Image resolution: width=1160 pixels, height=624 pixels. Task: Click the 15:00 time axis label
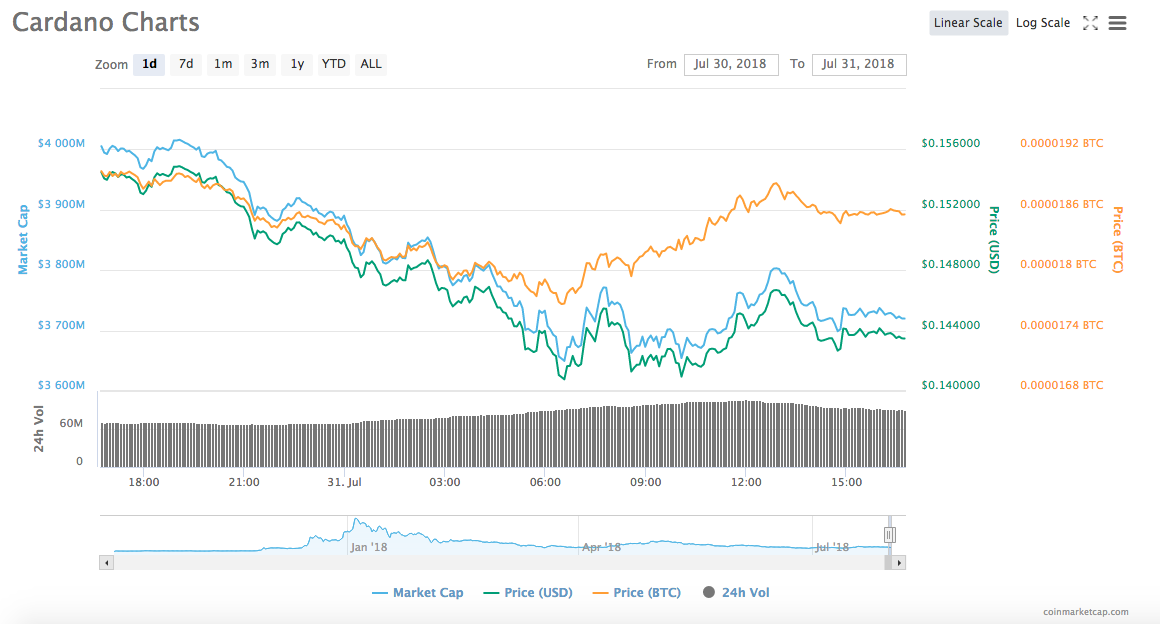pyautogui.click(x=846, y=483)
